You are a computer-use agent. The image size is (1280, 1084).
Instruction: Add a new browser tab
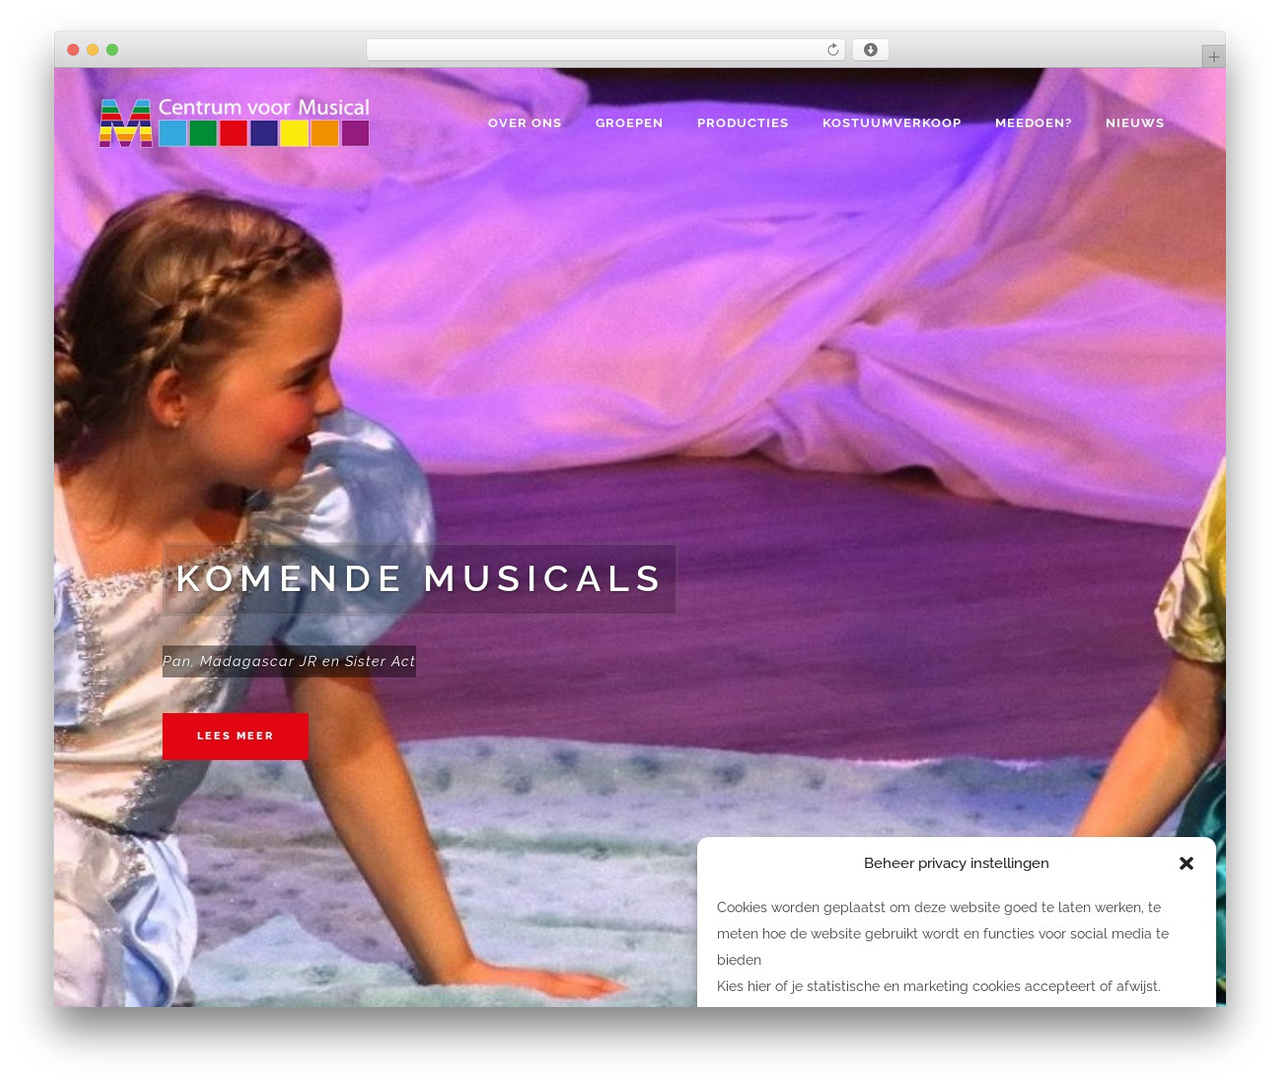(1213, 57)
